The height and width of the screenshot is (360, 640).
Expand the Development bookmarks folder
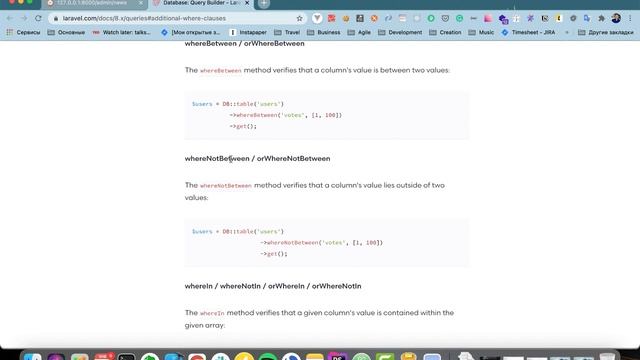[400, 32]
